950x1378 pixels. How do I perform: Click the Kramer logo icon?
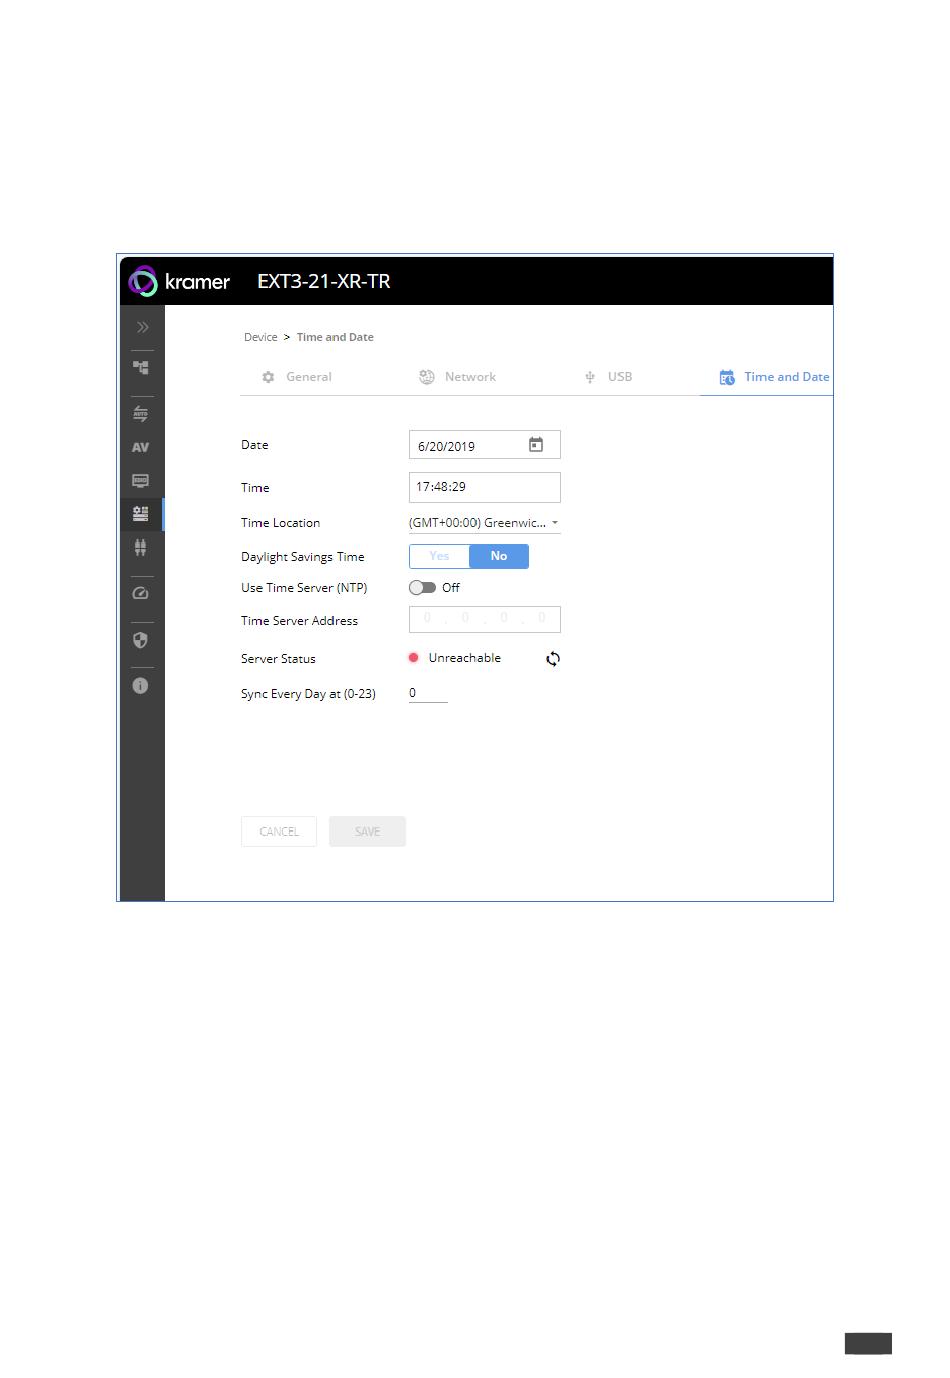[x=143, y=281]
